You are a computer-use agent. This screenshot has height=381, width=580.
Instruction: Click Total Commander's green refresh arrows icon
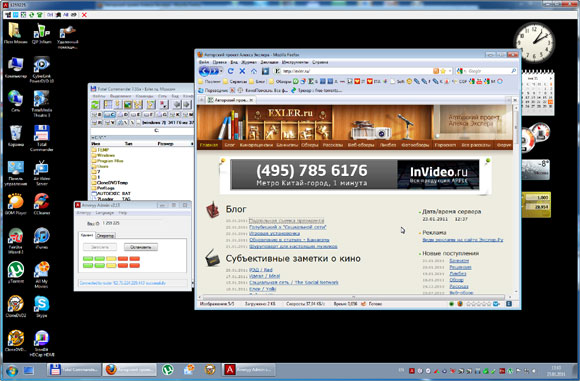[x=95, y=105]
